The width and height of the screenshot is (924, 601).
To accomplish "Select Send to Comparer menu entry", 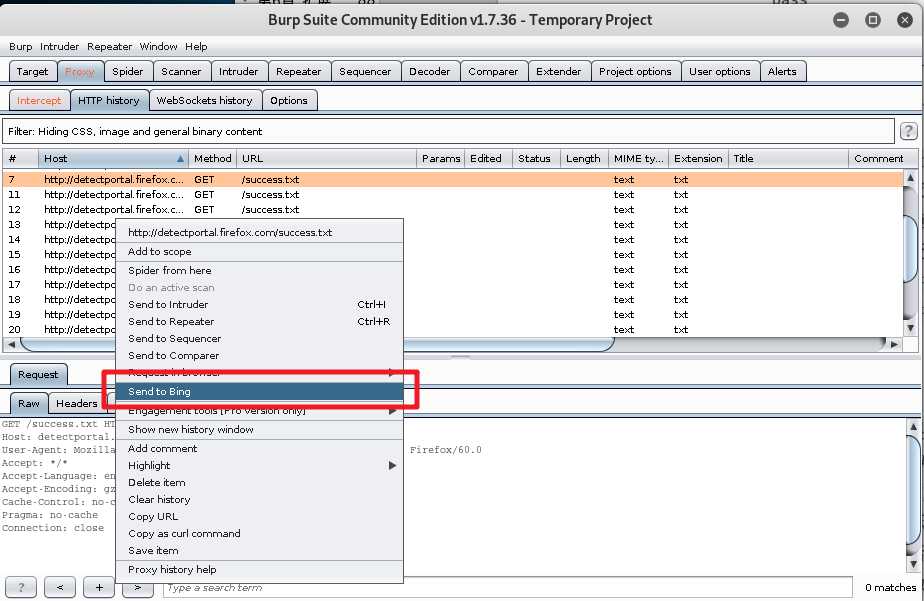I will (259, 356).
